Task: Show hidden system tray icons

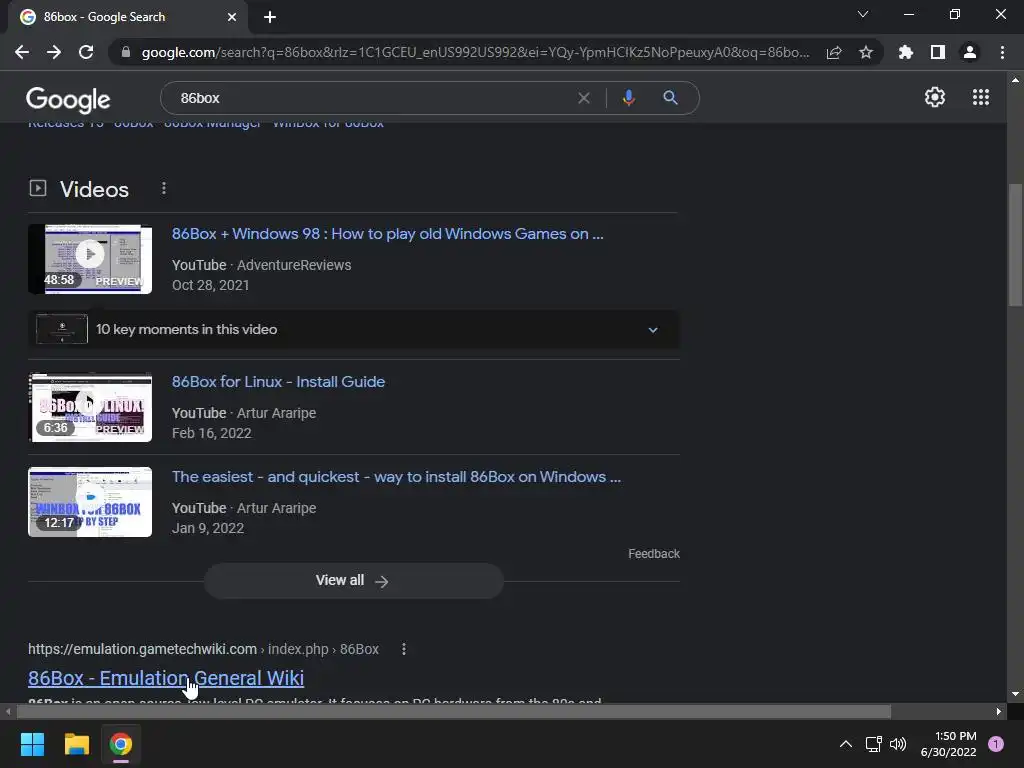Action: coord(846,744)
